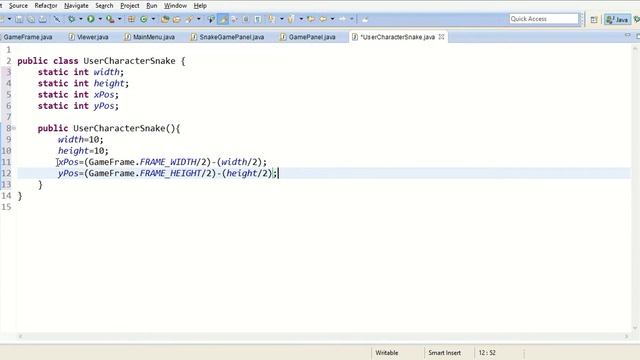Open the Project menu
Viewport: 640px width, 360px height.
130,6
